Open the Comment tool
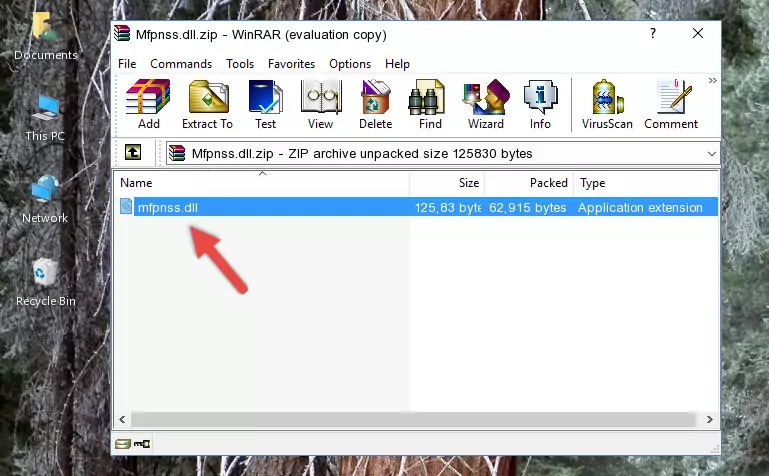769x476 pixels. tap(671, 104)
